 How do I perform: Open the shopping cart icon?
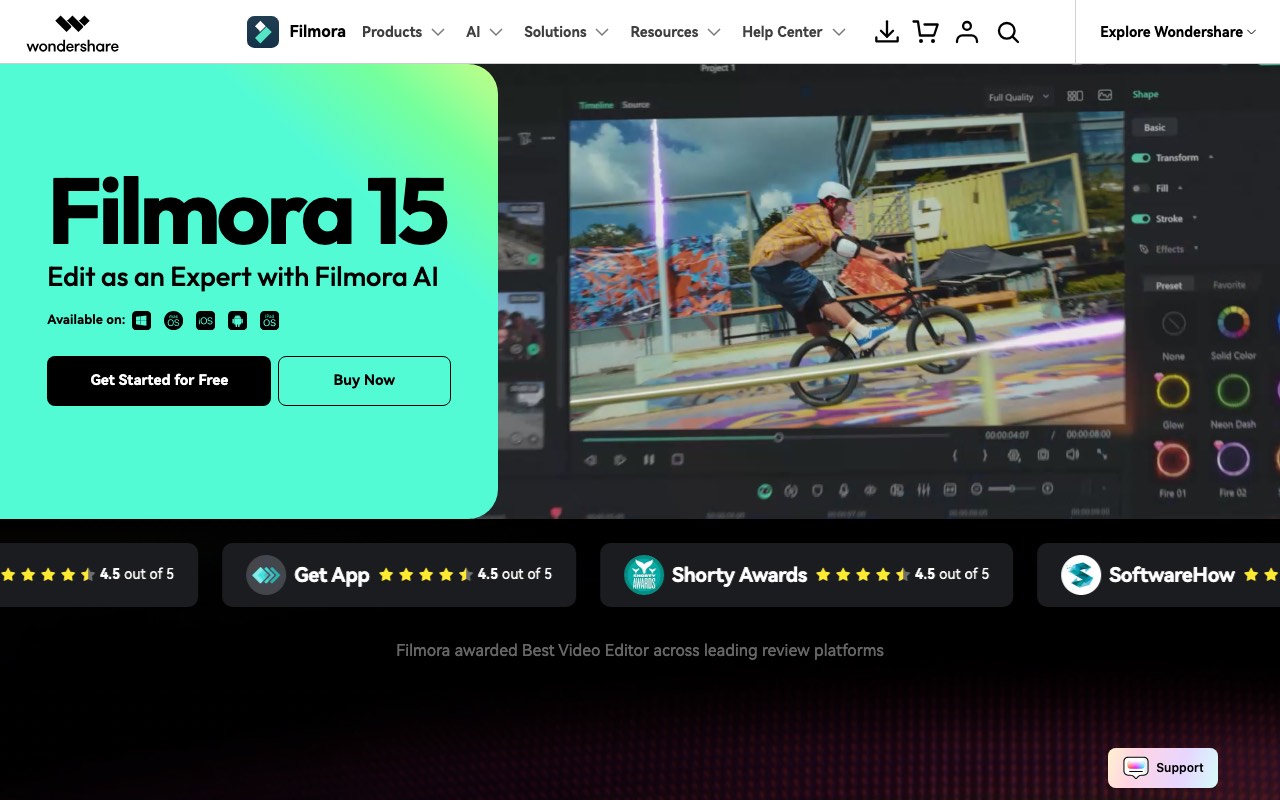coord(926,32)
